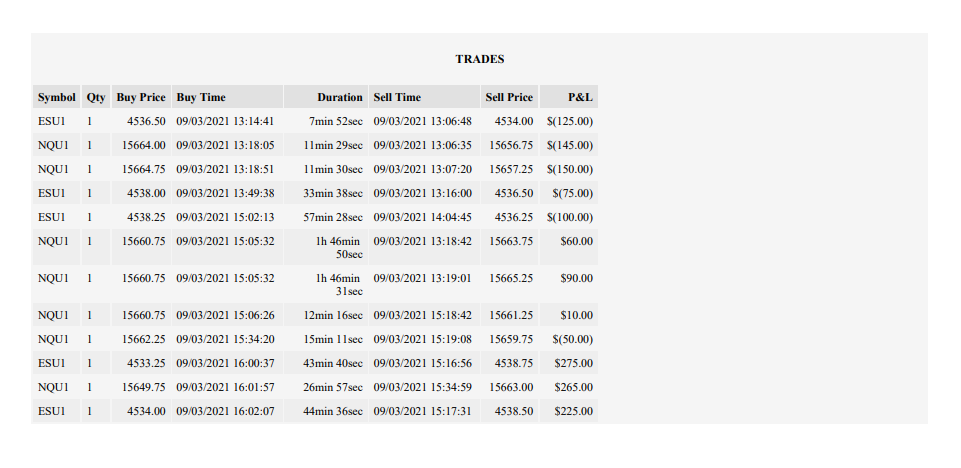Image resolution: width=961 pixels, height=468 pixels.
Task: Click the Buy Time column header
Action: pos(227,97)
